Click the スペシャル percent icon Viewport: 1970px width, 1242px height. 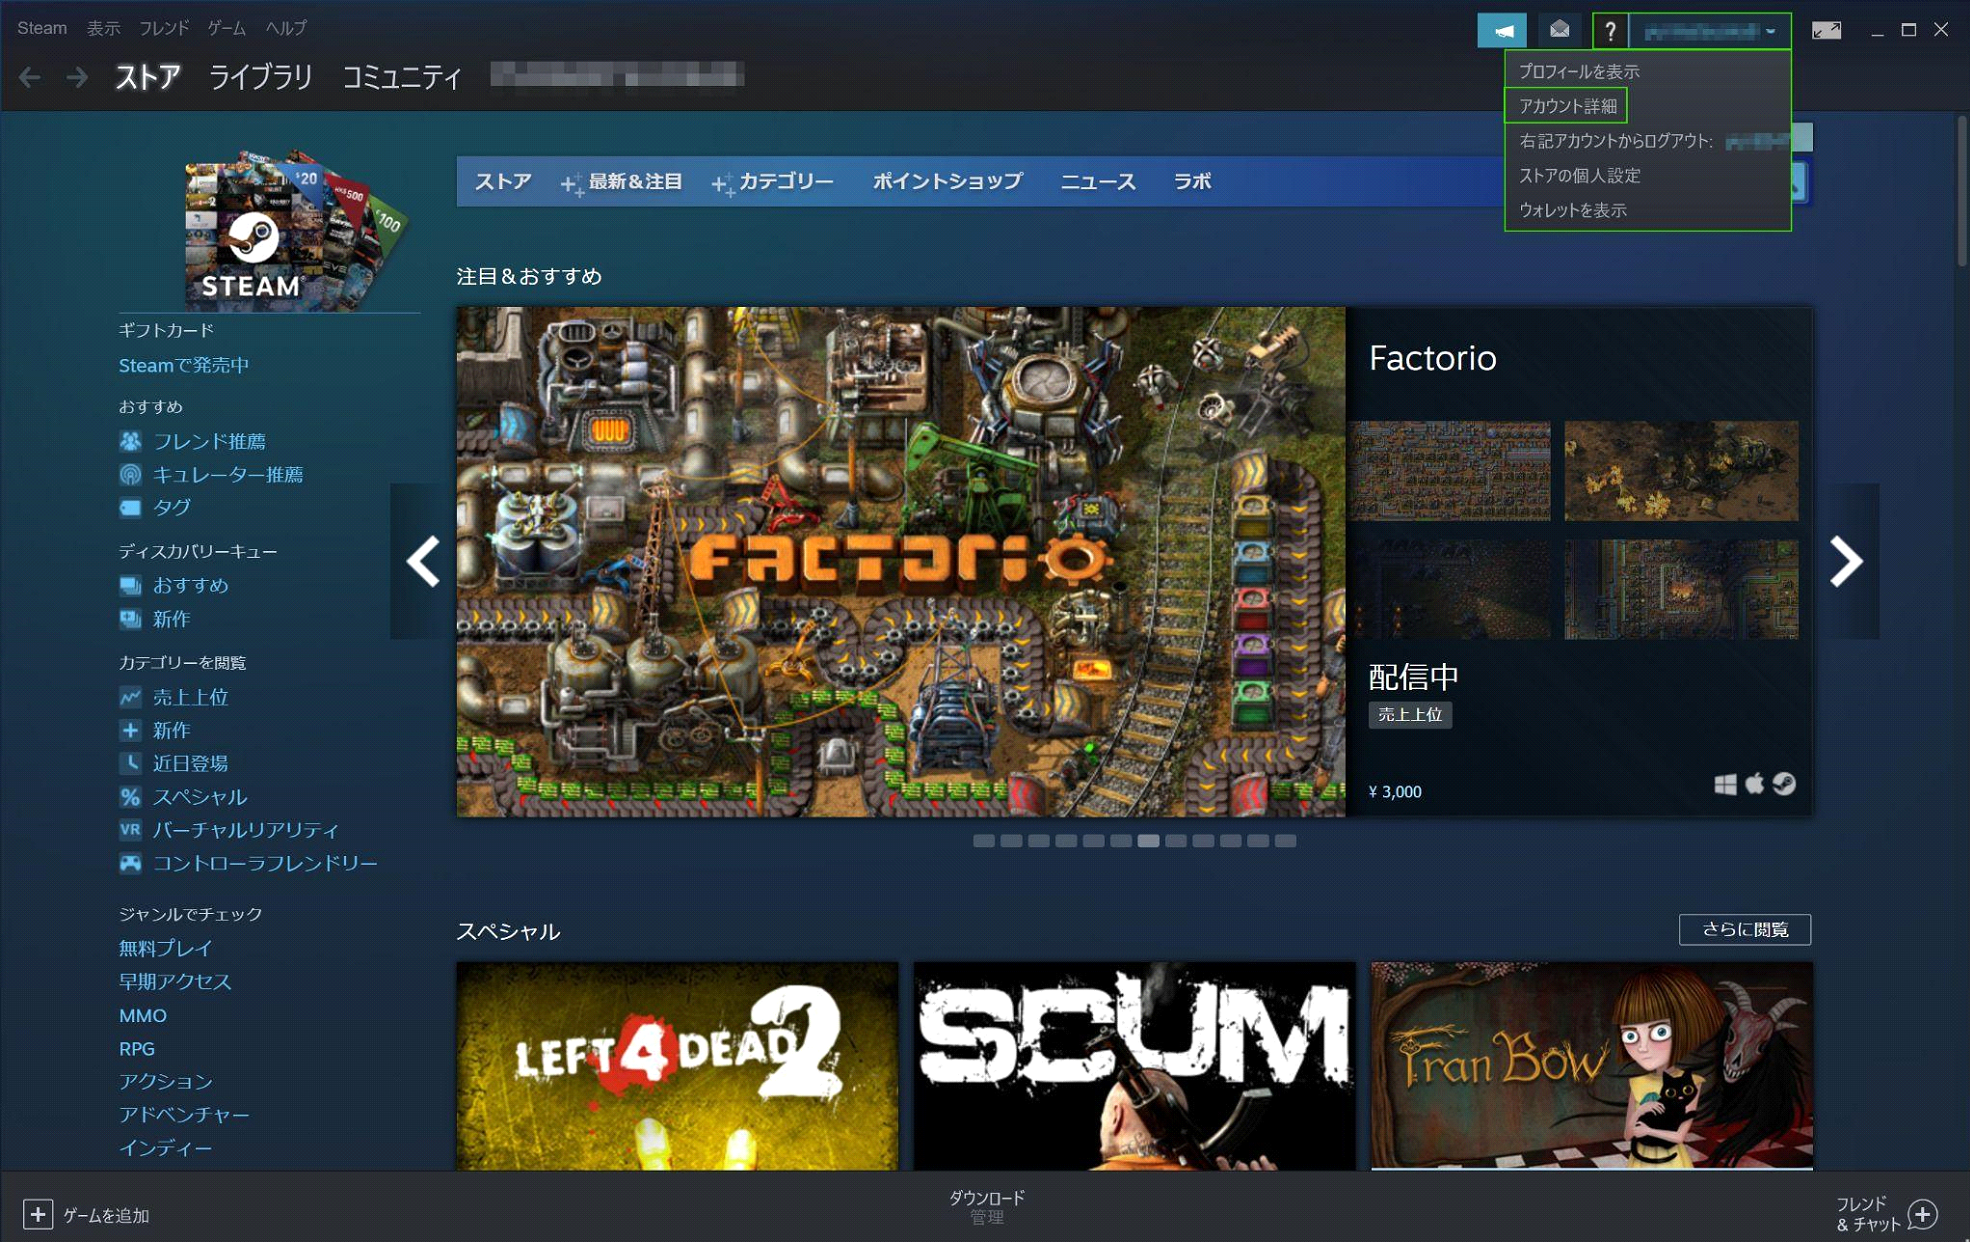tap(130, 797)
